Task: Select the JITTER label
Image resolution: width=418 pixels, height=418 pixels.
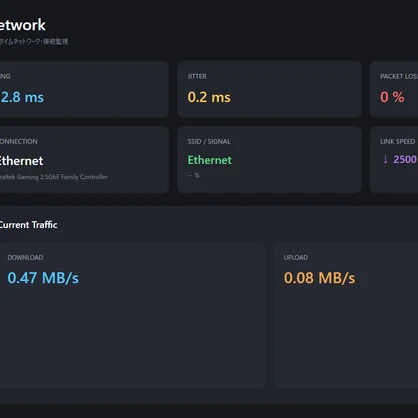Action: 197,76
